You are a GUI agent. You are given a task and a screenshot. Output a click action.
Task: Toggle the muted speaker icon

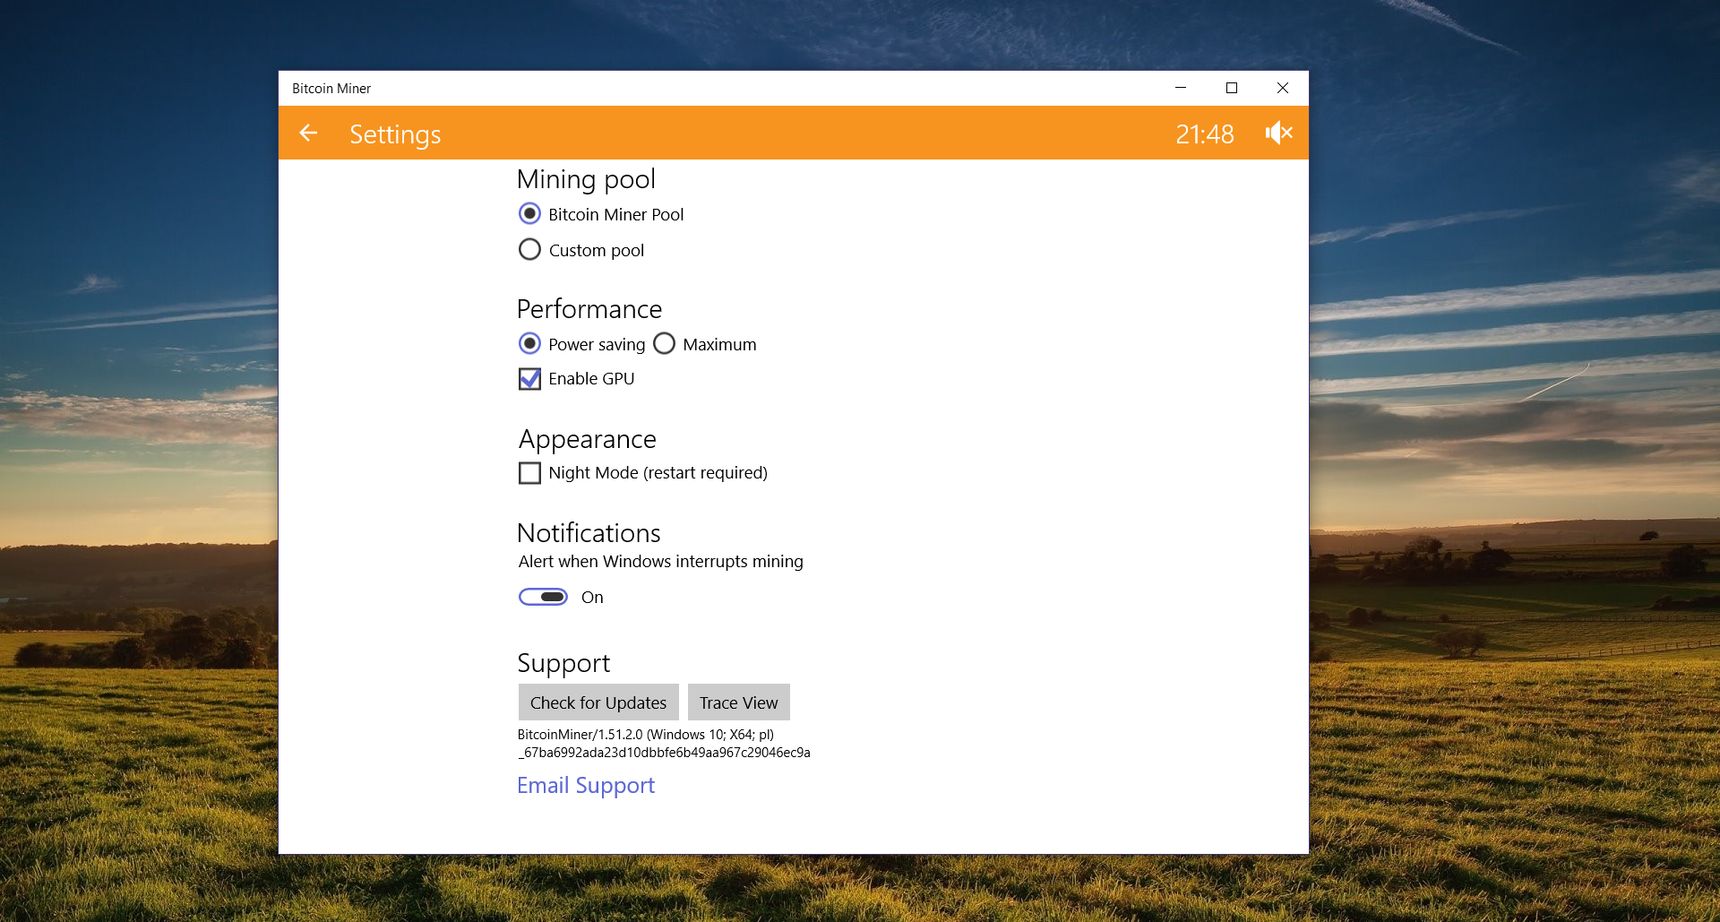[1279, 132]
